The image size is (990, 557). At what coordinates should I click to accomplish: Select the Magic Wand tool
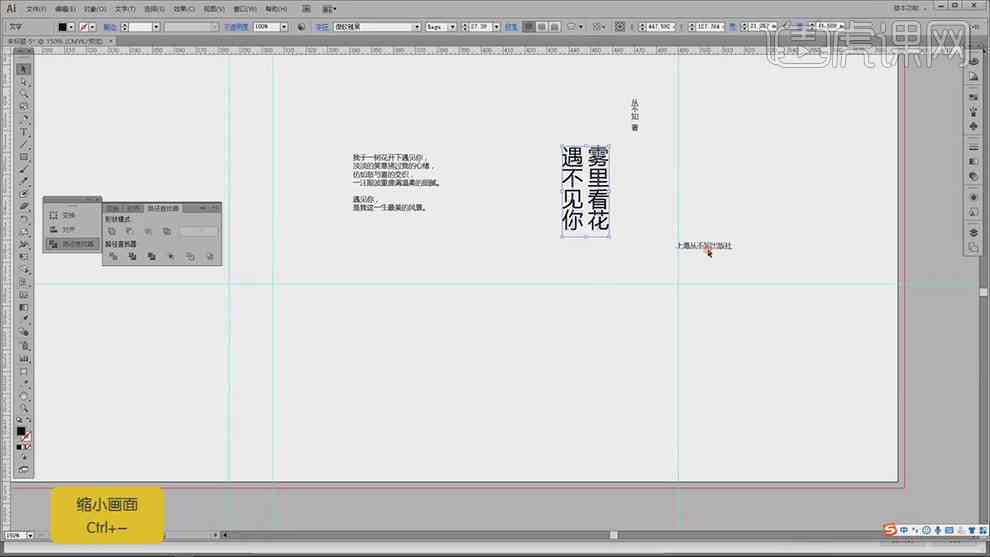[x=23, y=94]
